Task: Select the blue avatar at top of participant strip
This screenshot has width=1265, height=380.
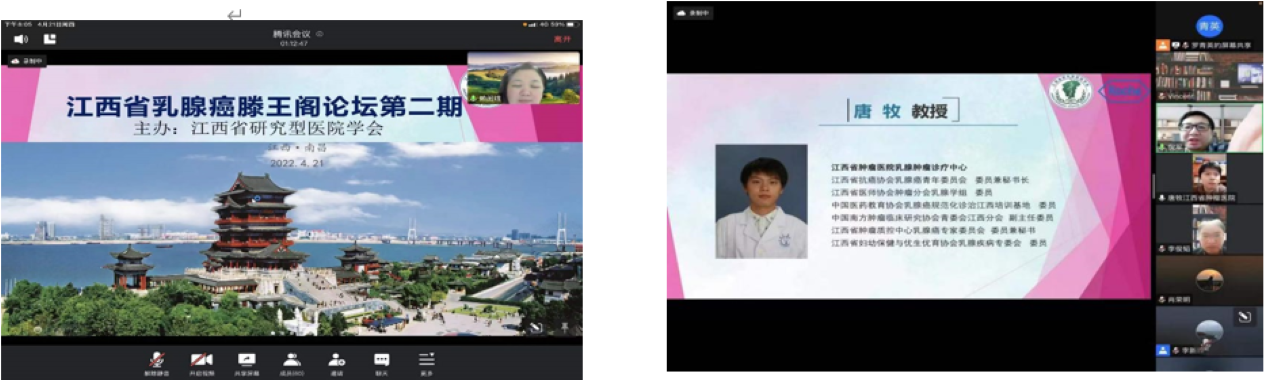Action: point(1209,25)
